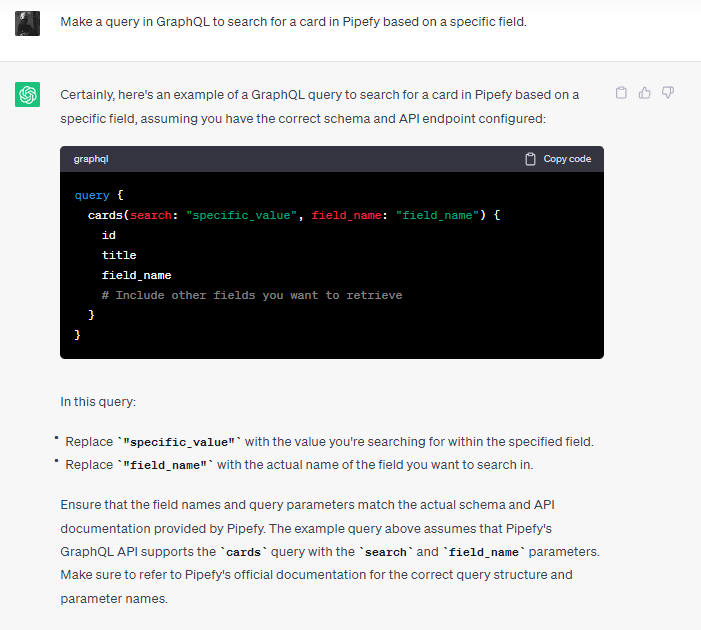Click "specific_value" string in the code block
Screen dimensions: 701x630
241,216
